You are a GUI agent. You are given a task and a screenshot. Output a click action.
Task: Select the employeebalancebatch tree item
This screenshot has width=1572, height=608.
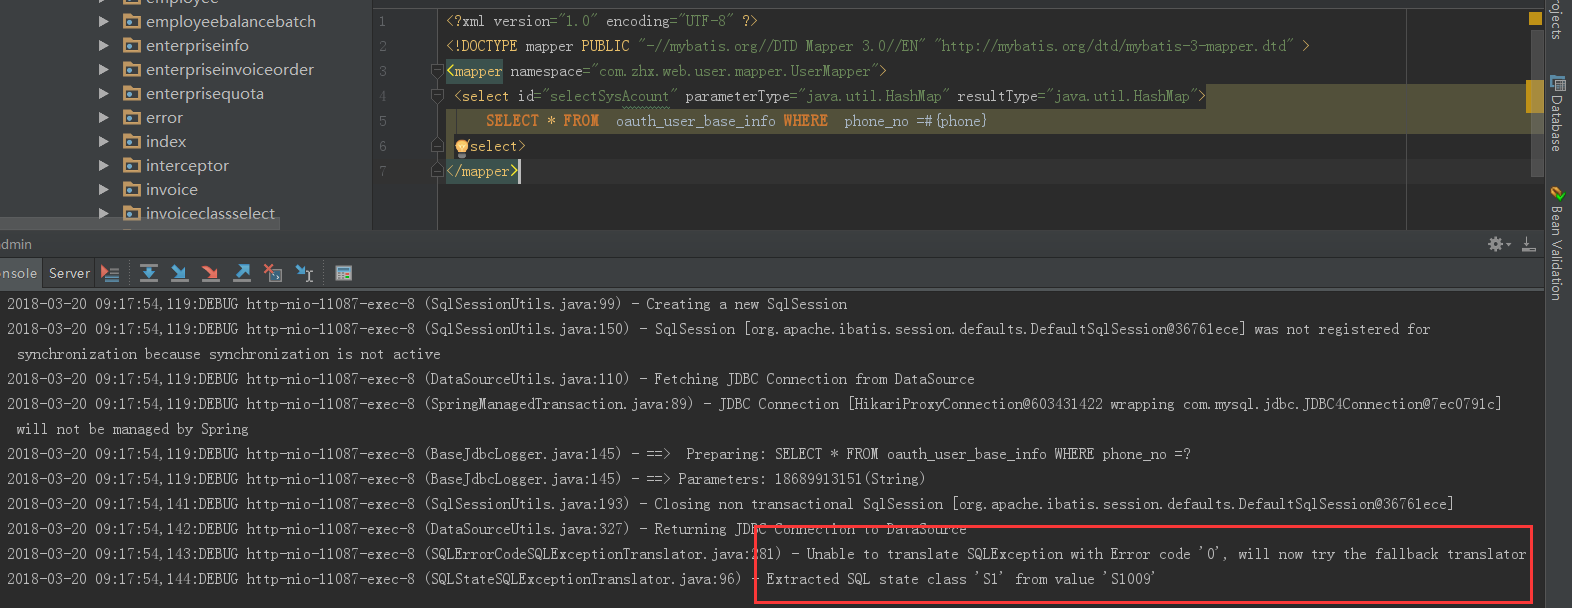point(231,21)
